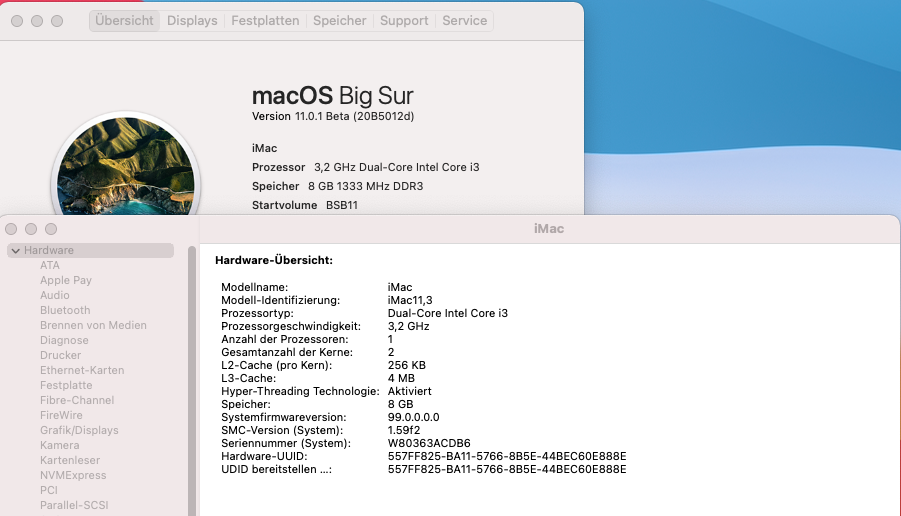Select Bluetooth in the sidebar
The height and width of the screenshot is (516, 901).
pos(65,310)
